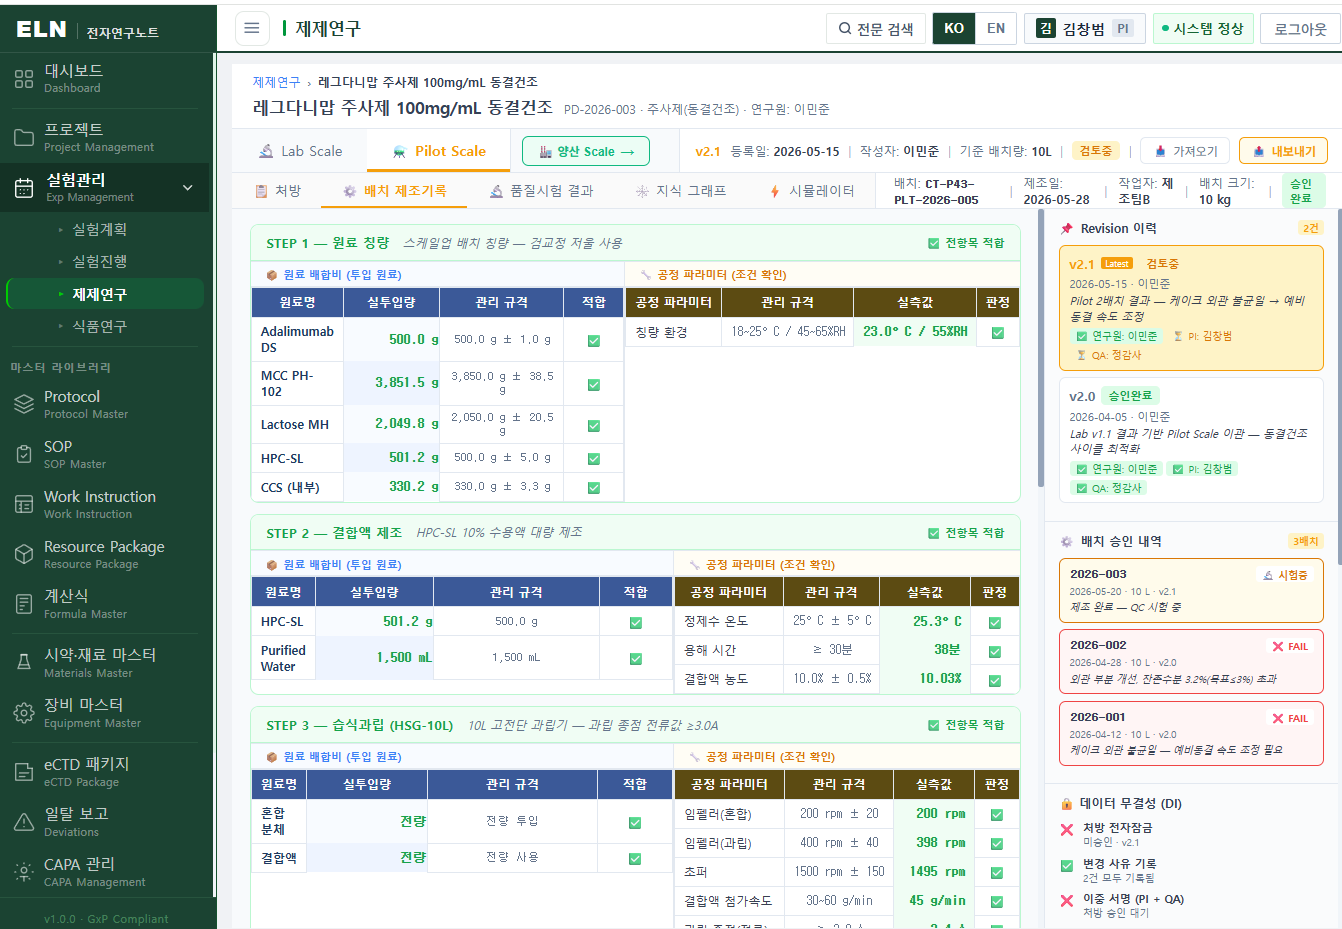Click the 김 avatar badge in the header
1342x929 pixels.
(1046, 28)
